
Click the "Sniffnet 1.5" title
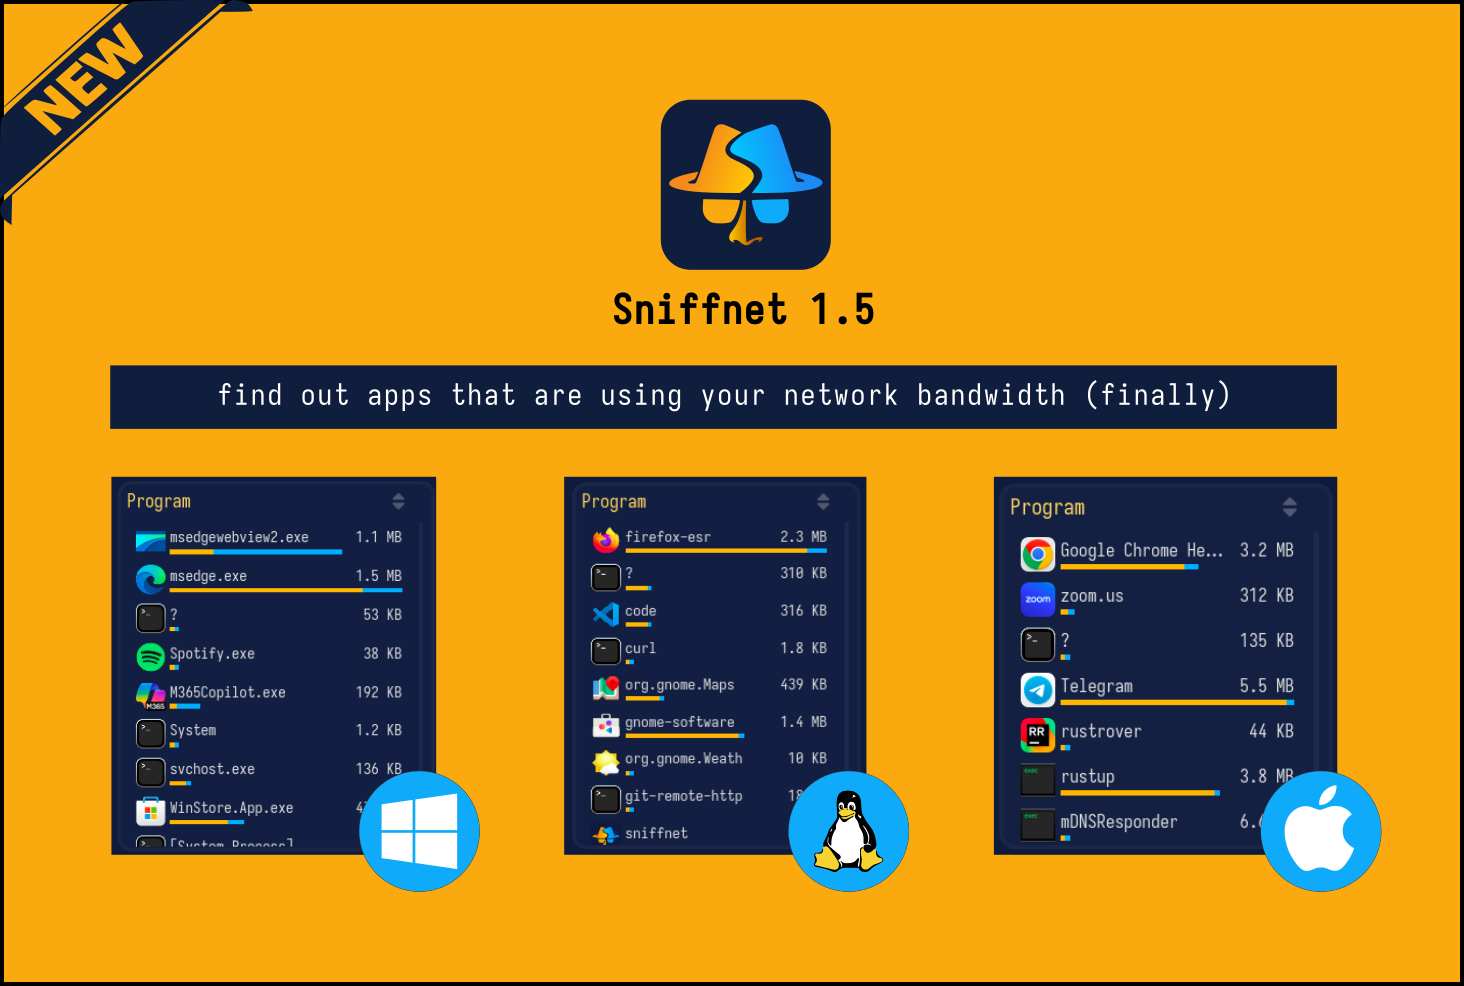744,310
